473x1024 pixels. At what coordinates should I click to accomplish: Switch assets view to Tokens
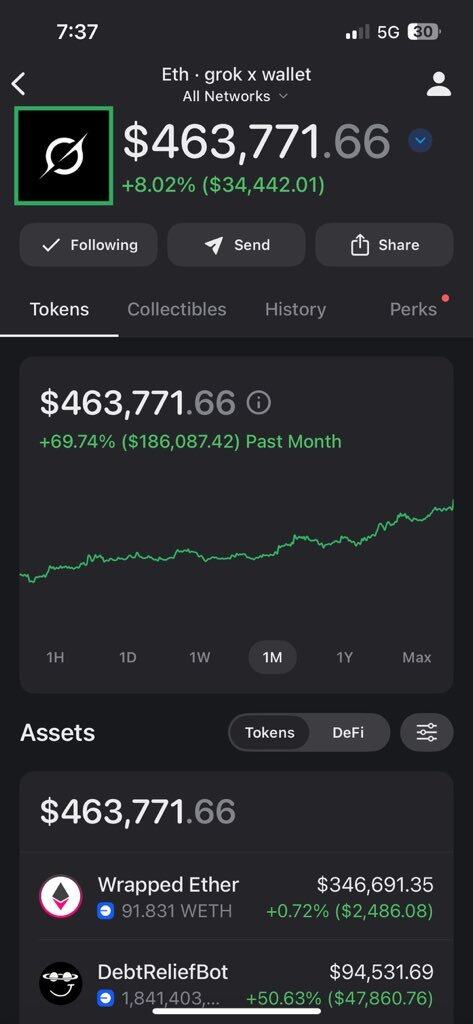pyautogui.click(x=270, y=732)
